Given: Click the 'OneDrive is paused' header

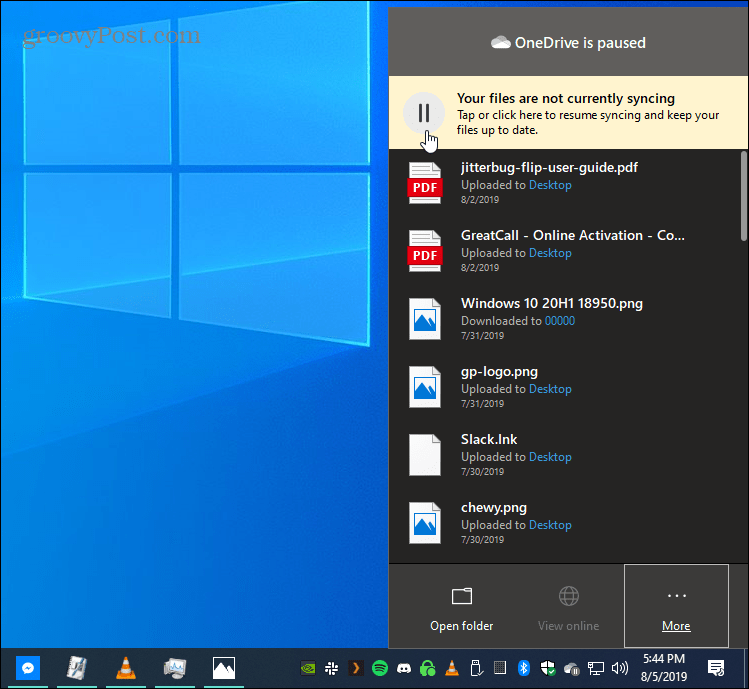Looking at the screenshot, I should click(x=568, y=43).
